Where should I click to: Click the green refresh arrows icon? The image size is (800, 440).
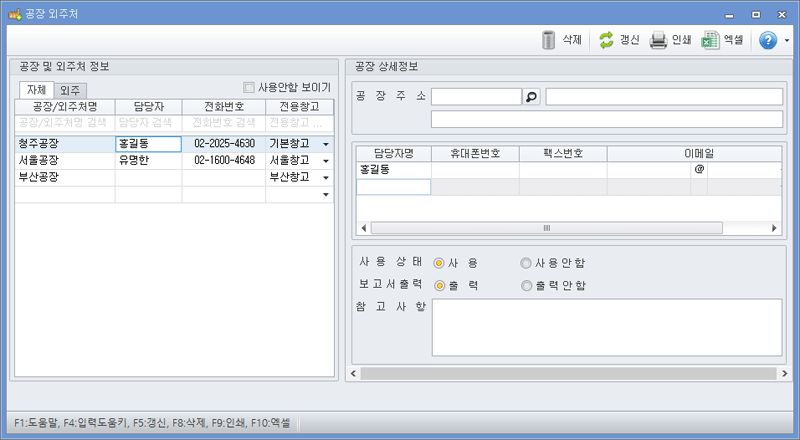coord(606,40)
